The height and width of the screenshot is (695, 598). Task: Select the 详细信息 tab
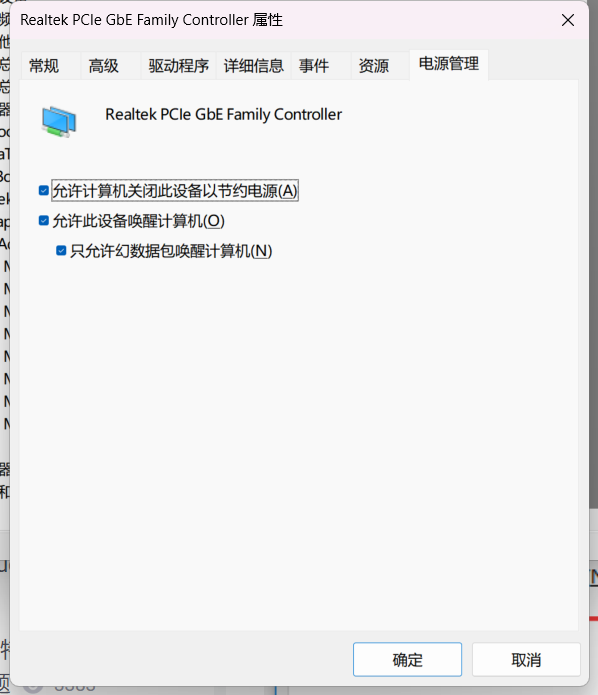[x=254, y=66]
